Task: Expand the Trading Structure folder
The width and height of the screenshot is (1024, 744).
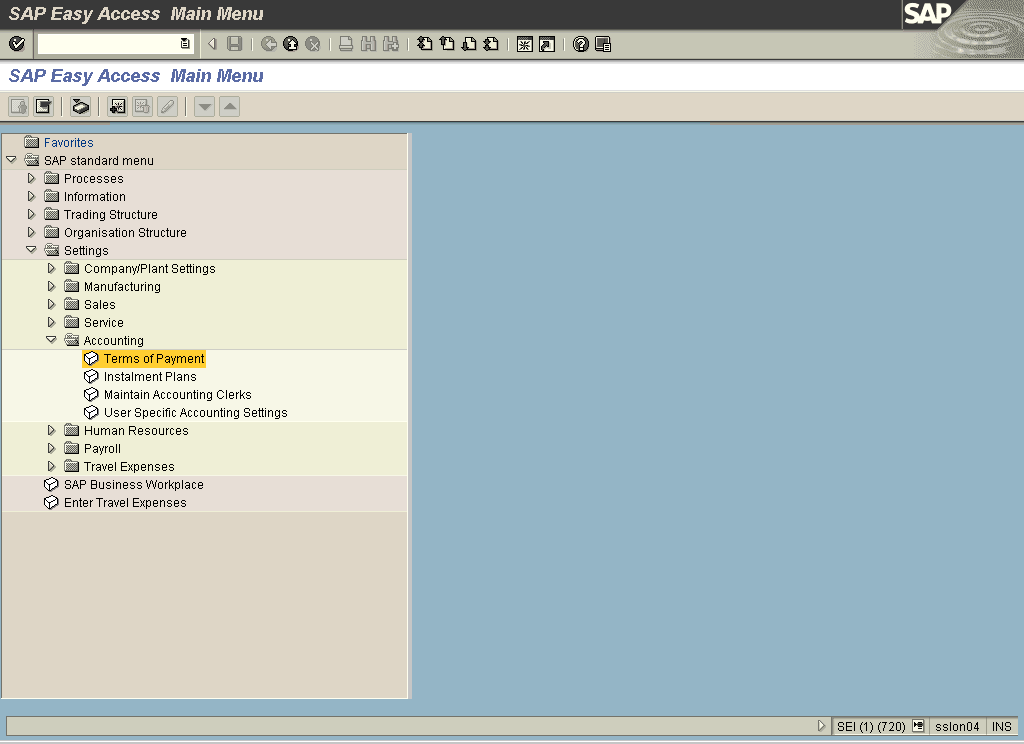Action: 31,214
